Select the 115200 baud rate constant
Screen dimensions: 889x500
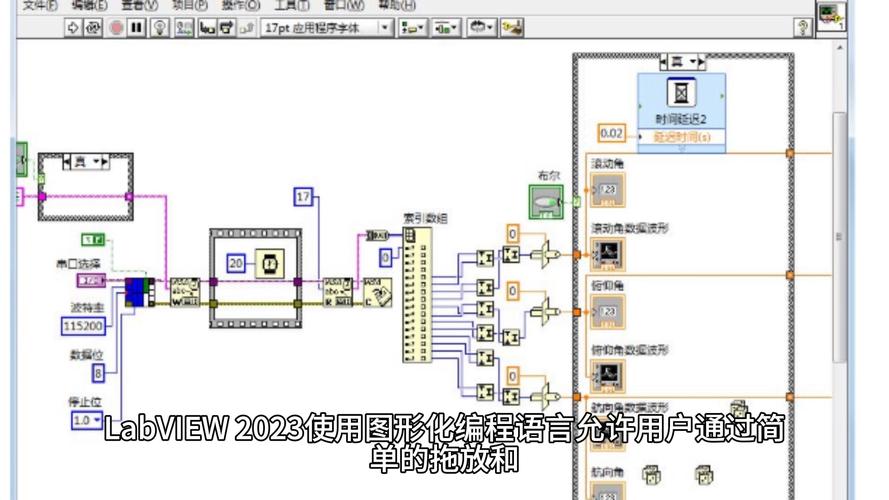pos(83,326)
